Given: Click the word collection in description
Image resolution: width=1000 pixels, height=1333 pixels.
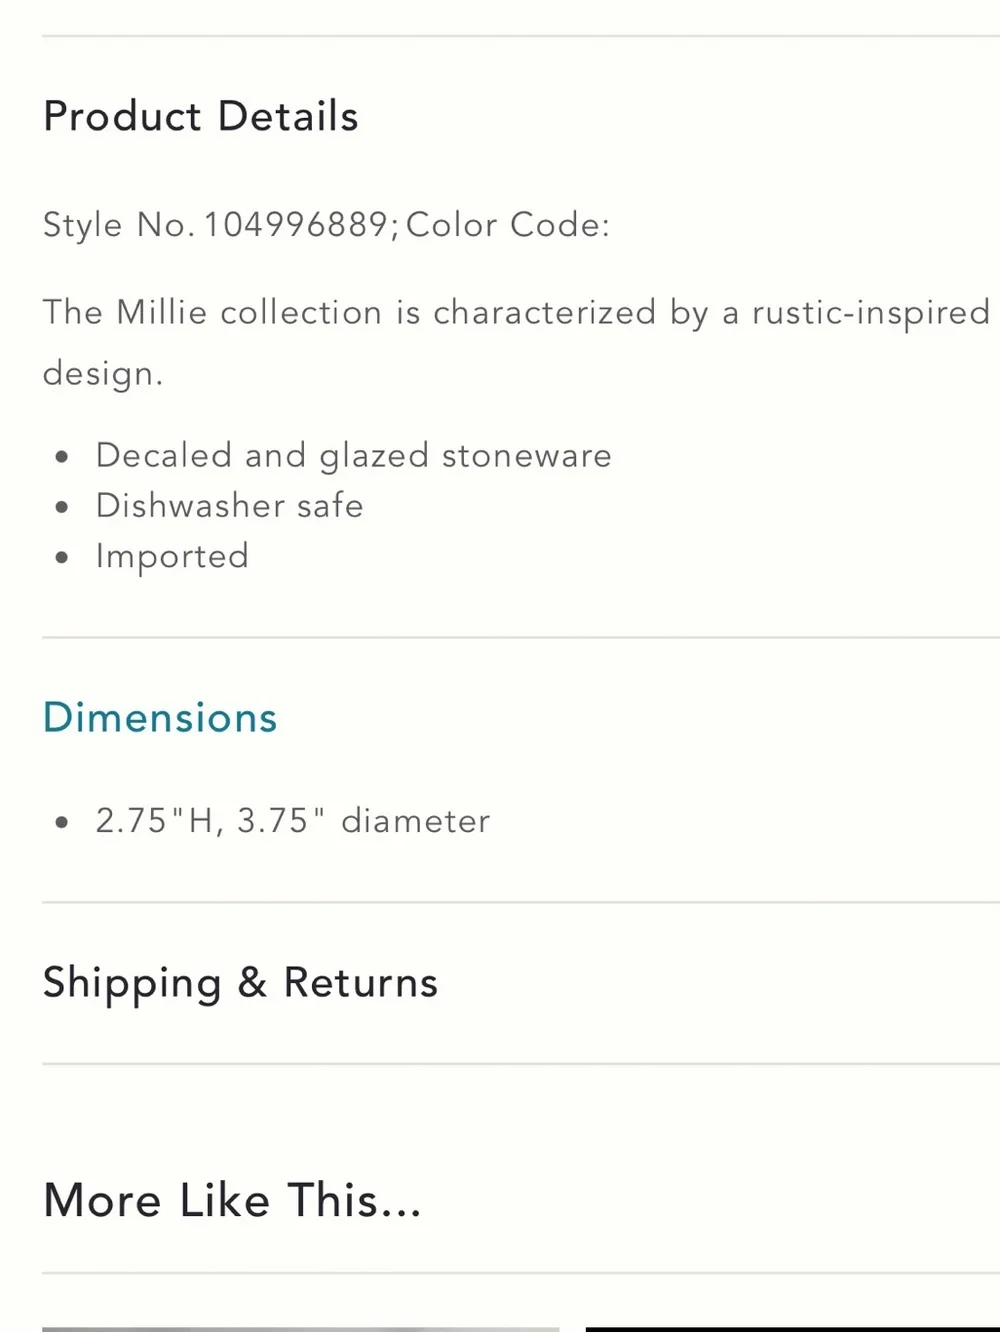Looking at the screenshot, I should click(301, 312).
